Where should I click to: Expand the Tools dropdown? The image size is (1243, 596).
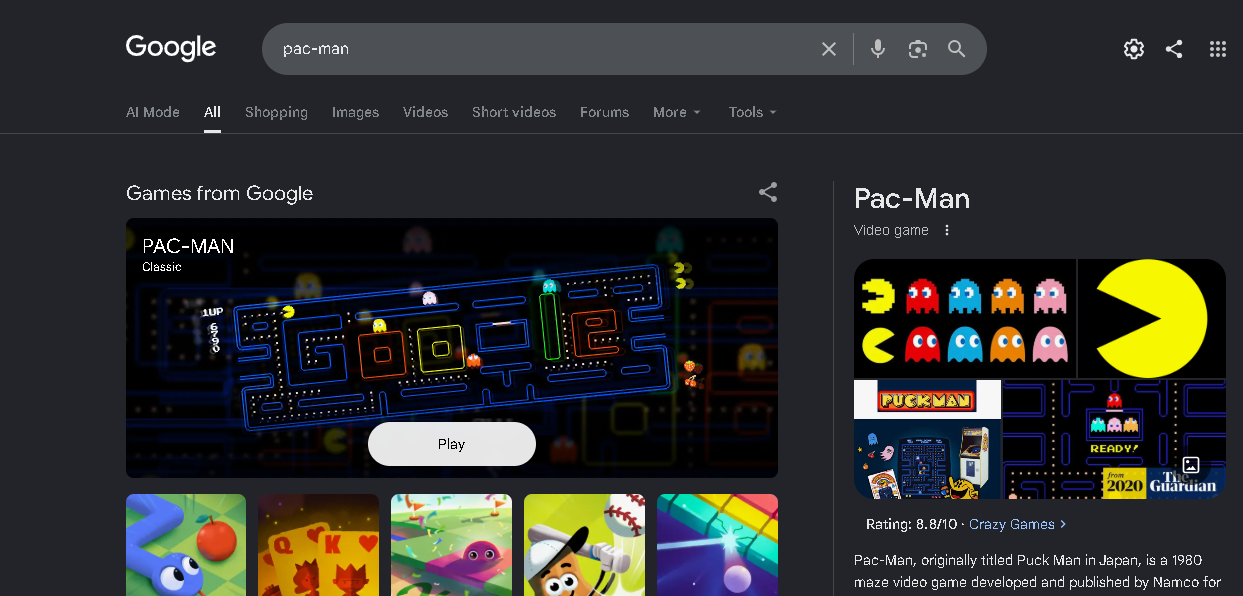tap(753, 112)
